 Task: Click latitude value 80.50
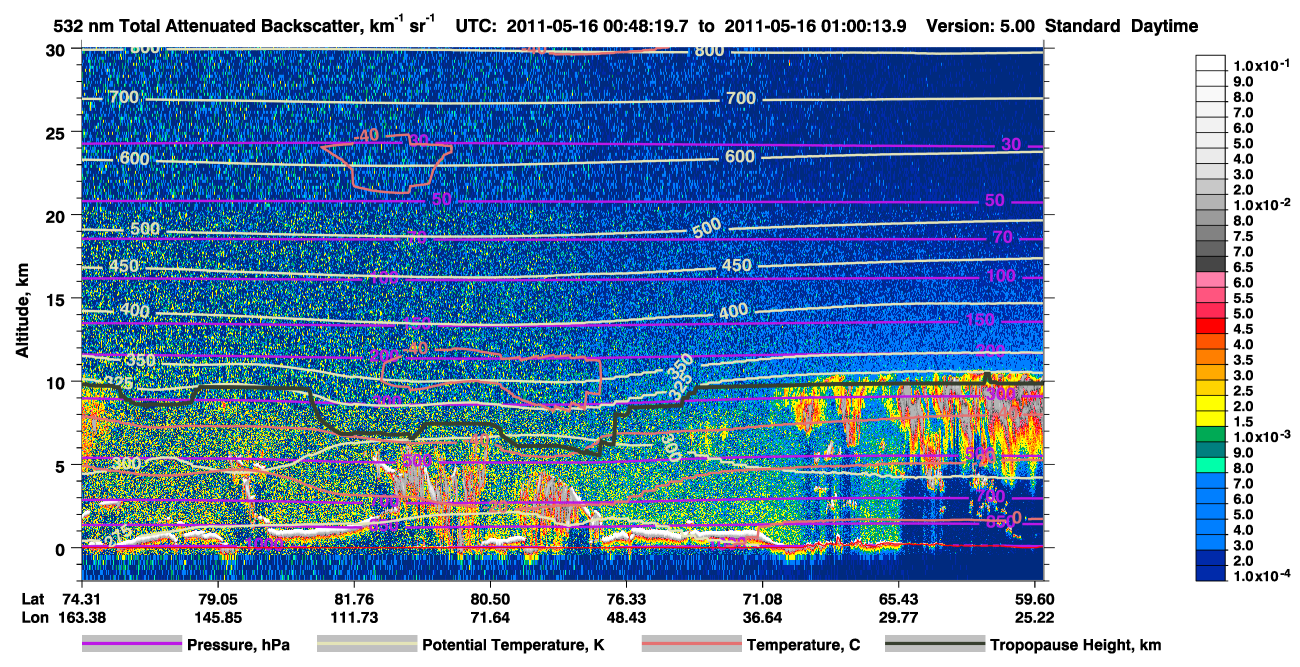[x=489, y=599]
